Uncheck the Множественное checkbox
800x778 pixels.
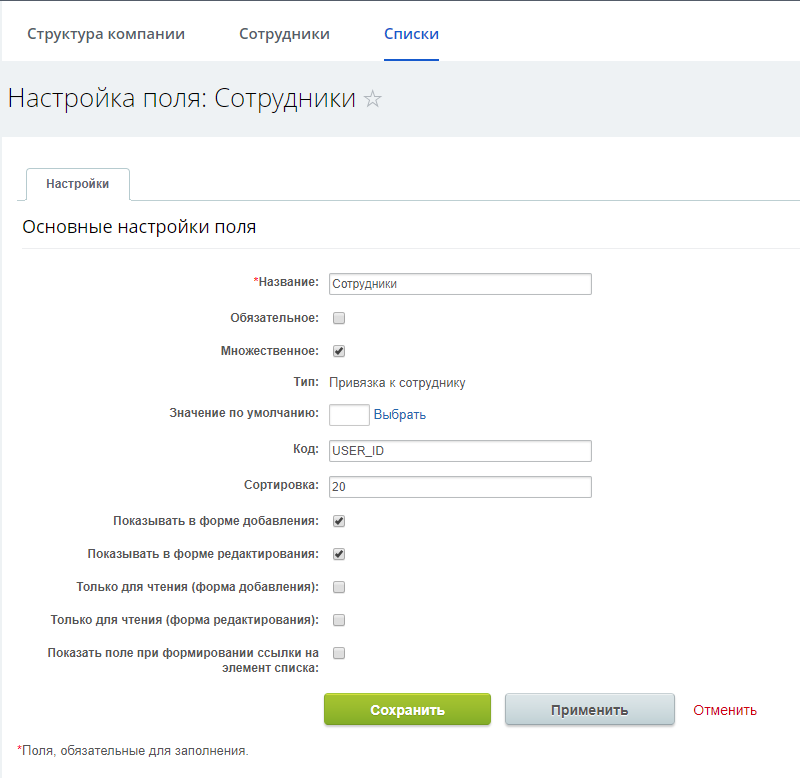339,351
